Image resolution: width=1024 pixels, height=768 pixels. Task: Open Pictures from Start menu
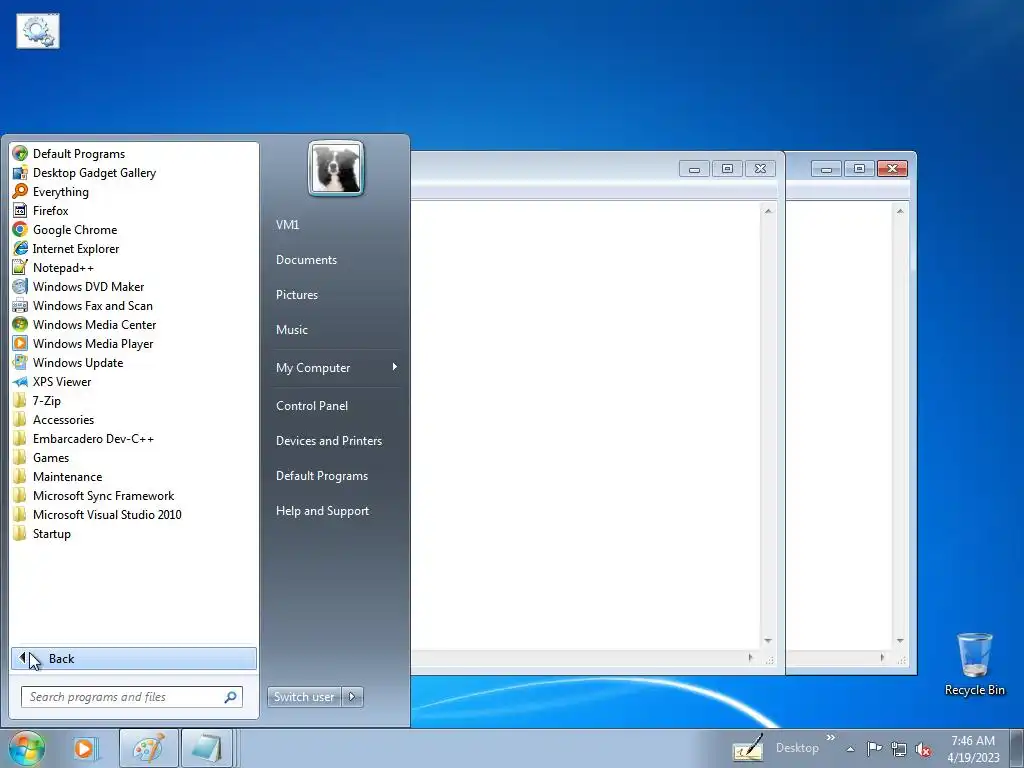(296, 295)
